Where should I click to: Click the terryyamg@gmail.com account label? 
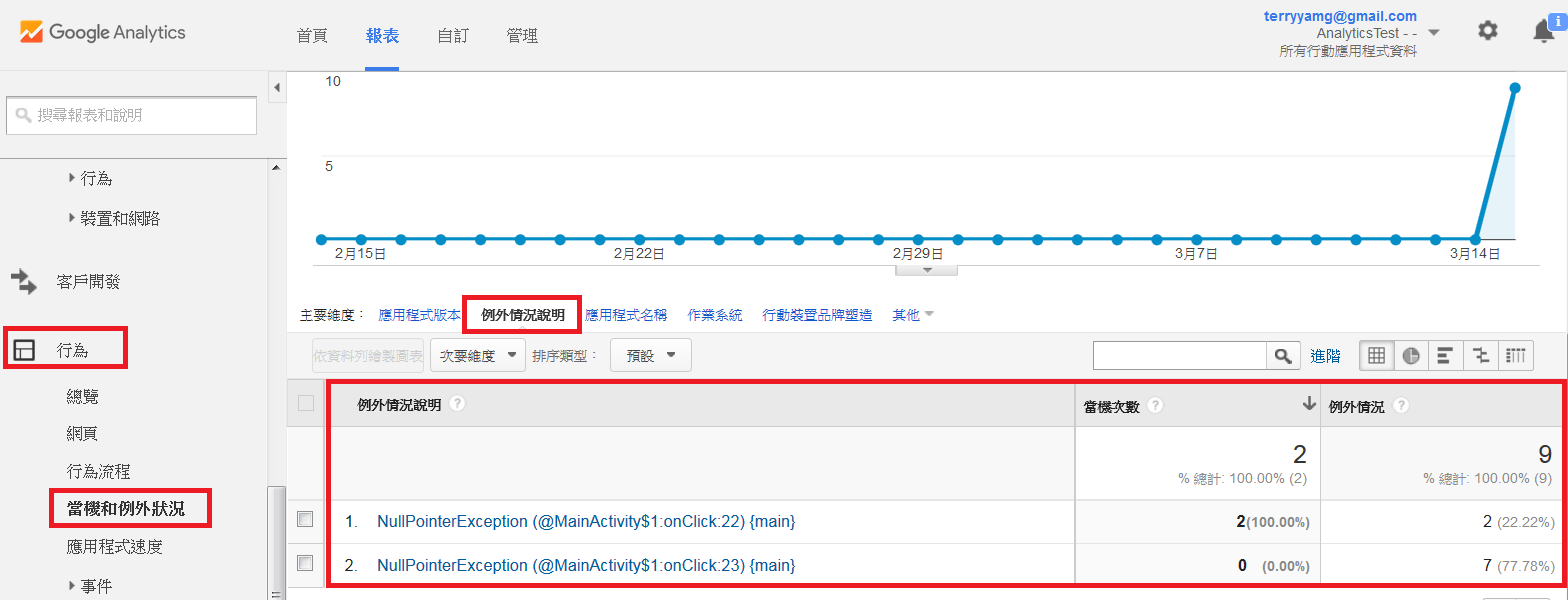1340,16
